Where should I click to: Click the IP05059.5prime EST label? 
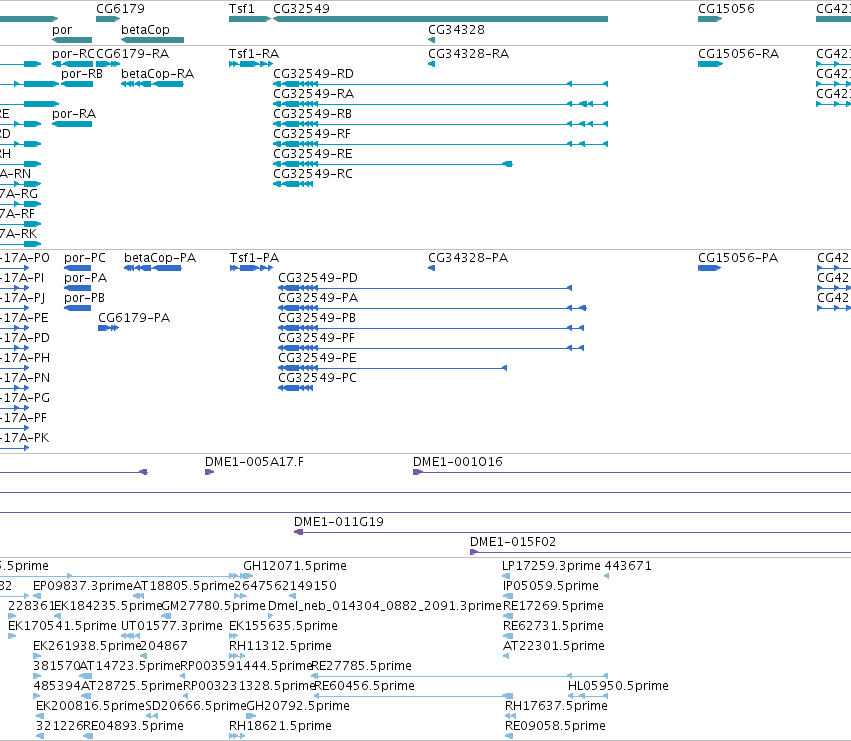point(550,586)
